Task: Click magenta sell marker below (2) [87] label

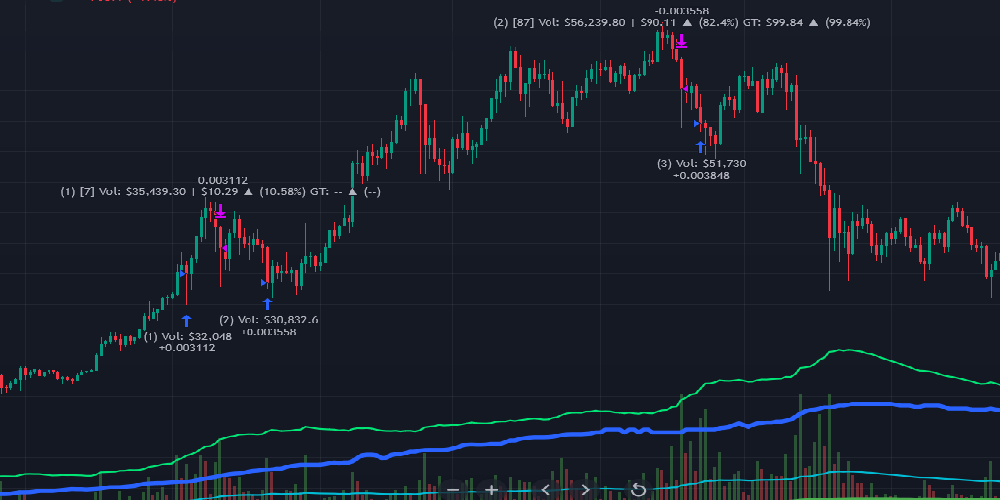Action: (x=681, y=42)
